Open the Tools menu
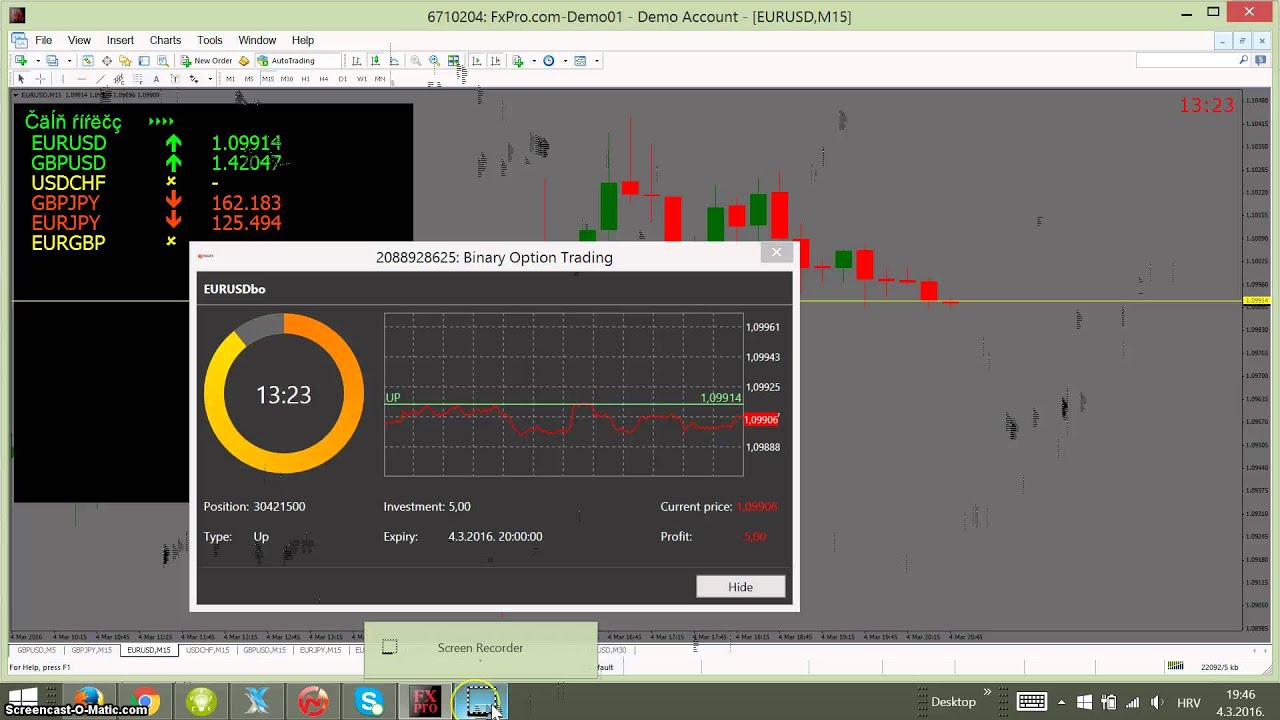1280x720 pixels. click(x=210, y=40)
